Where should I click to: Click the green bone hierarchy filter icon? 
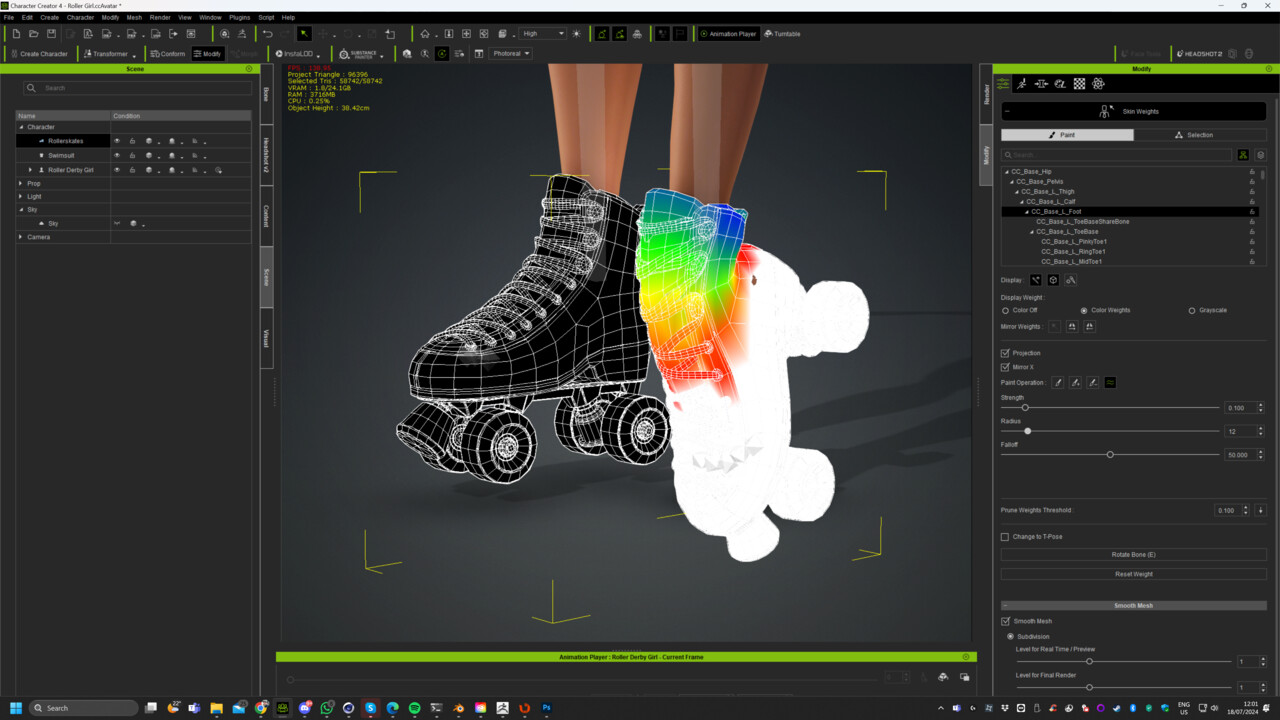click(x=1243, y=155)
